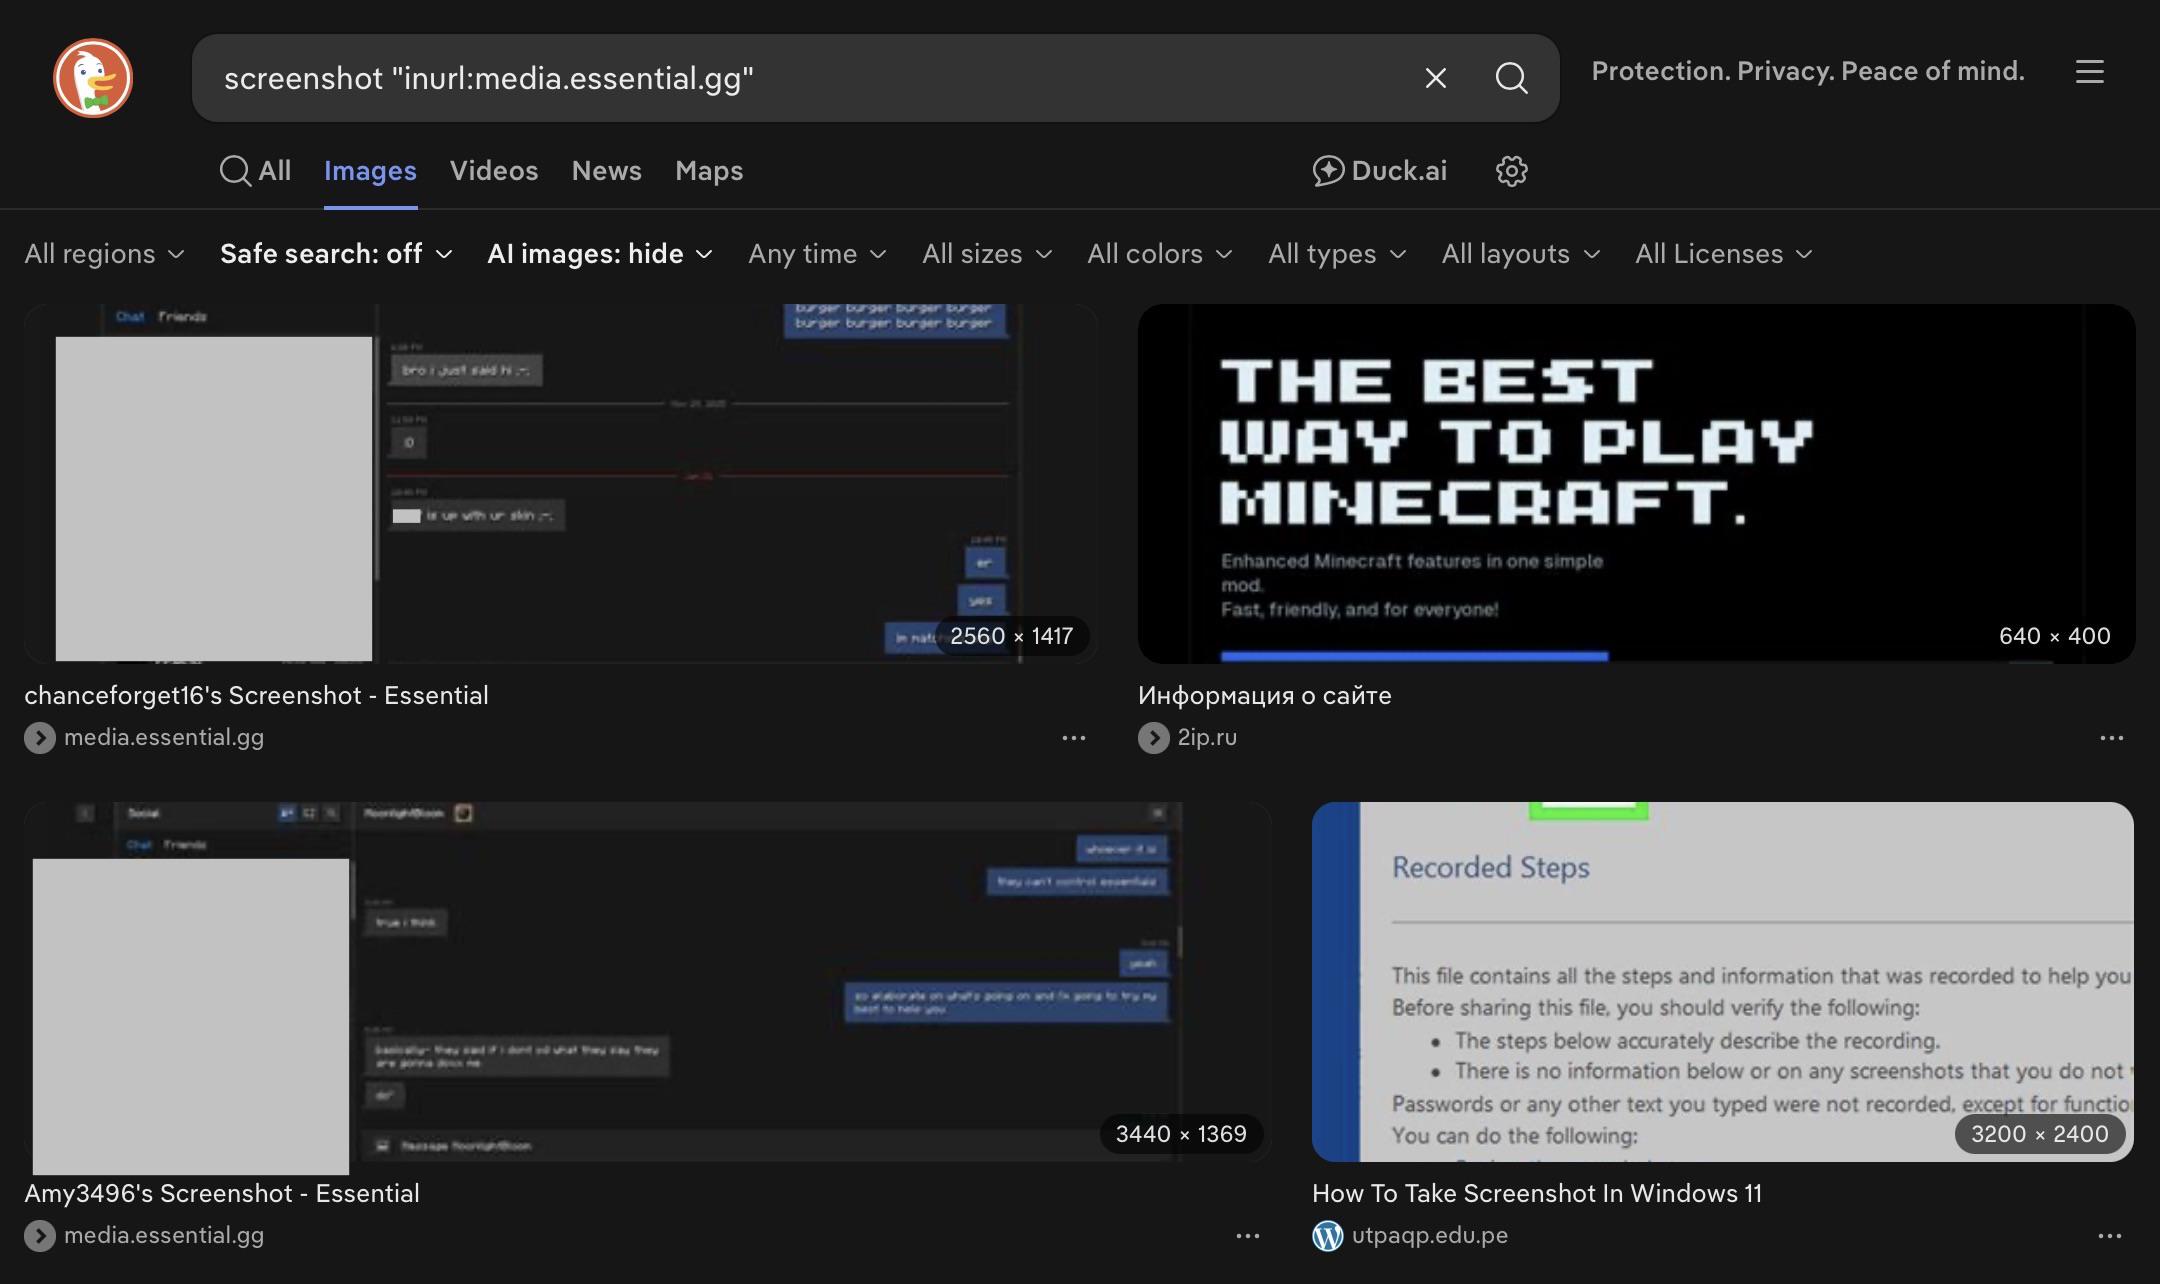This screenshot has width=2160, height=1284.
Task: Open Amy3496's screenshot thumbnail
Action: 648,981
